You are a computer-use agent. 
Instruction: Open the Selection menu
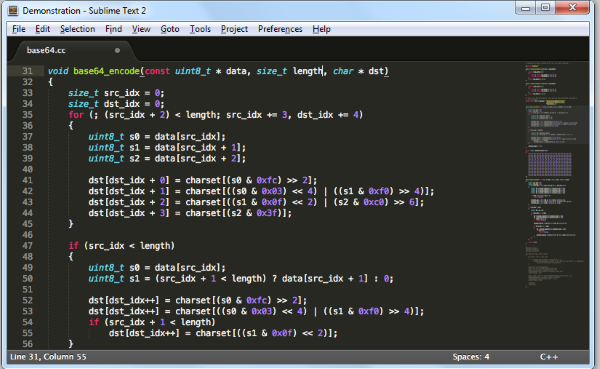[x=77, y=29]
